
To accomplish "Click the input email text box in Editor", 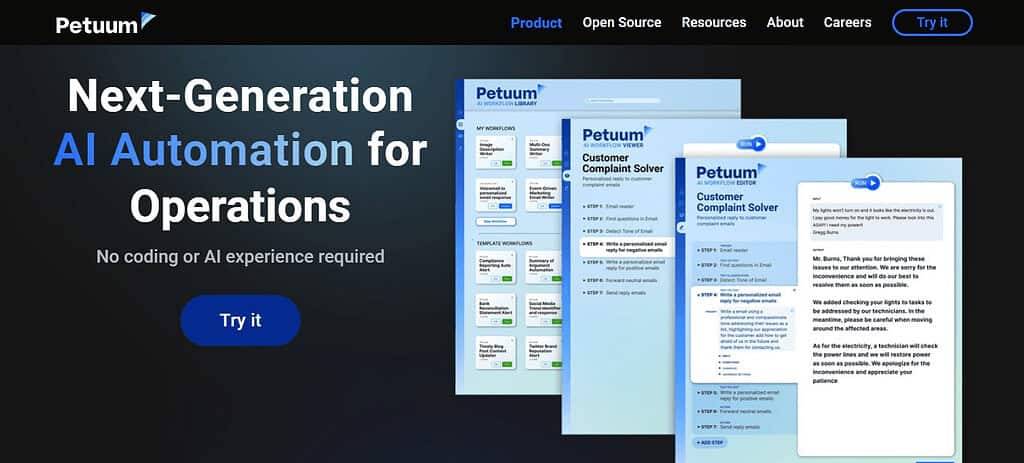I will [876, 221].
